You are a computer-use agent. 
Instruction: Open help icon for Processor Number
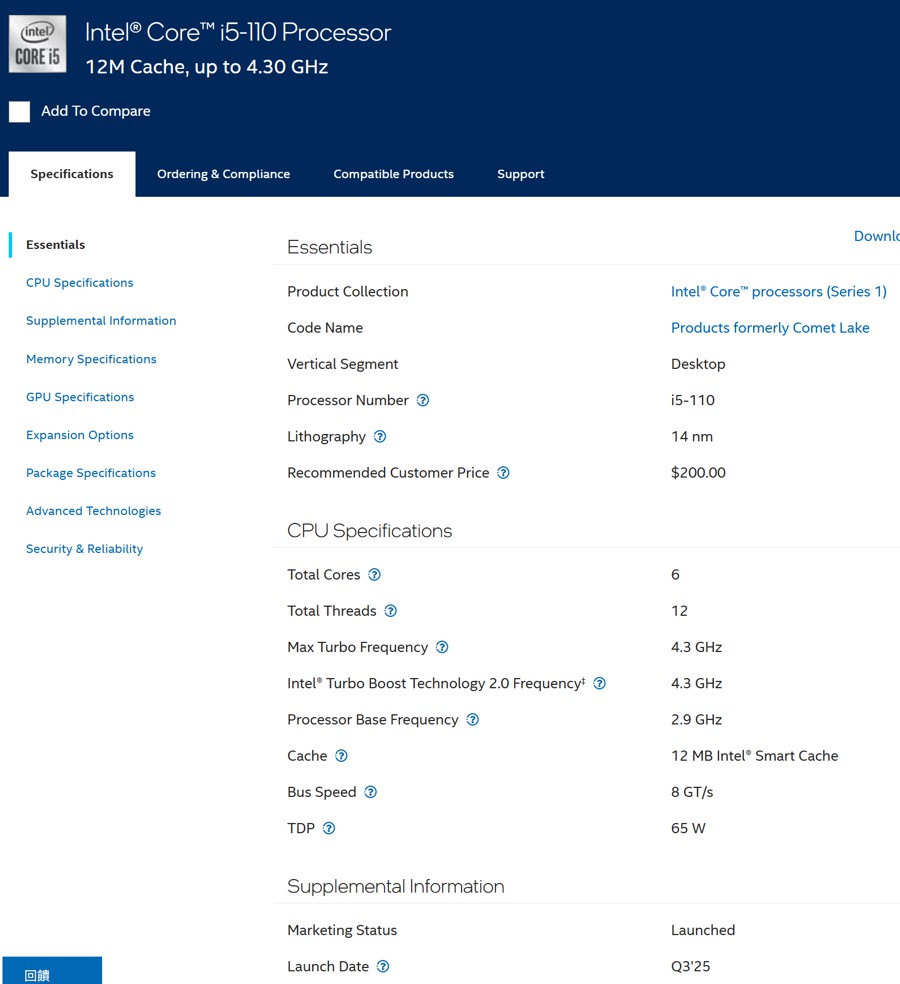(423, 400)
